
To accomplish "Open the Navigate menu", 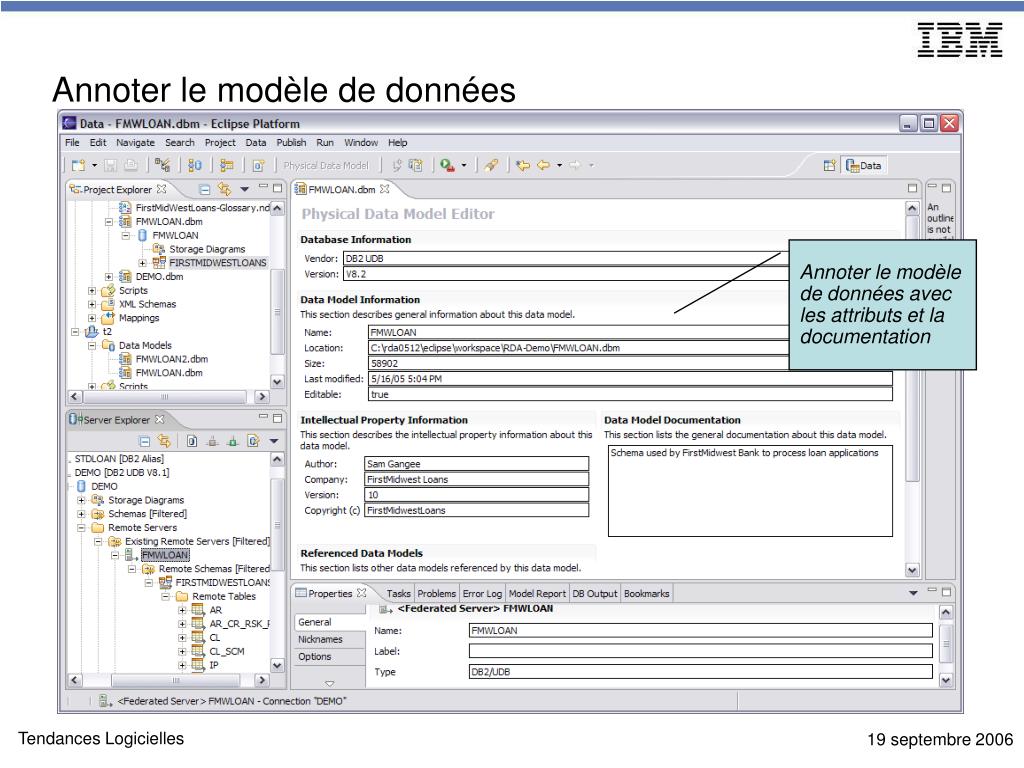I will 135,142.
